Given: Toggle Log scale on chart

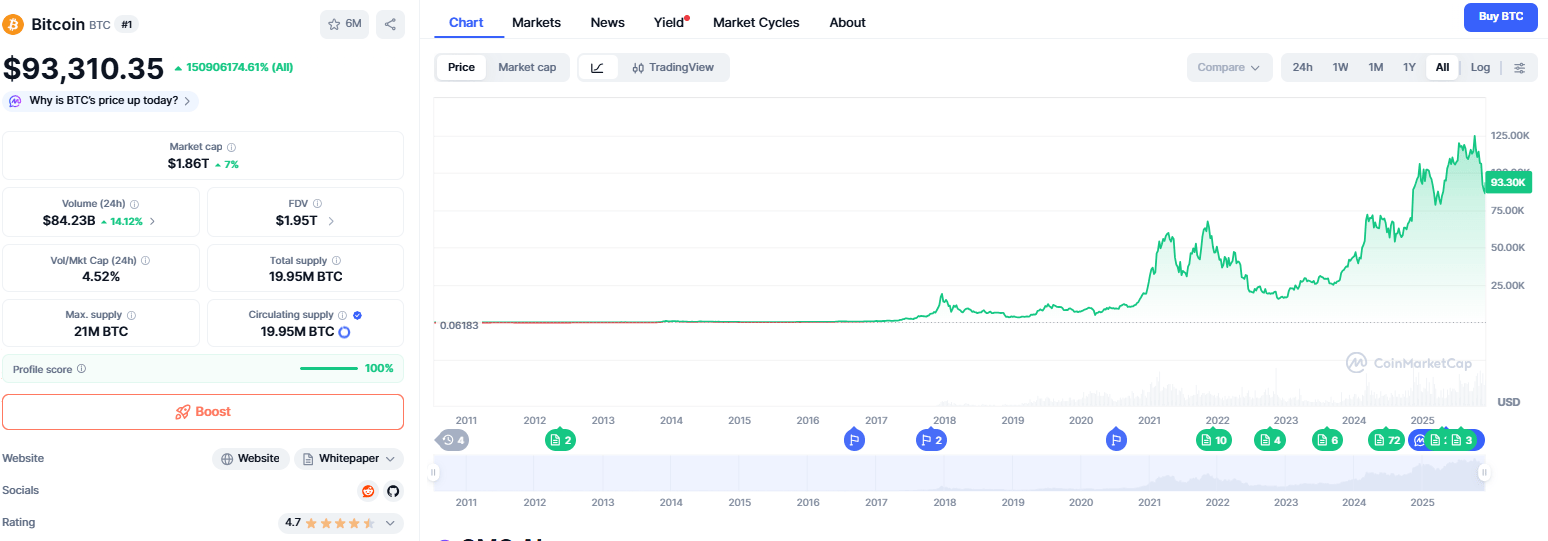Looking at the screenshot, I should click(x=1480, y=67).
